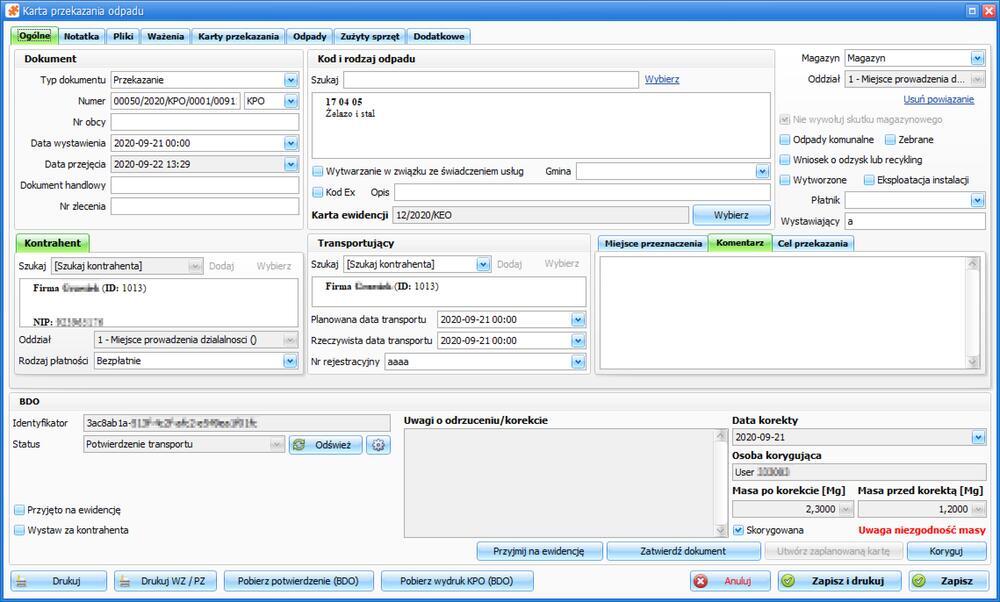Click the BDO settings gear icon

(x=378, y=445)
